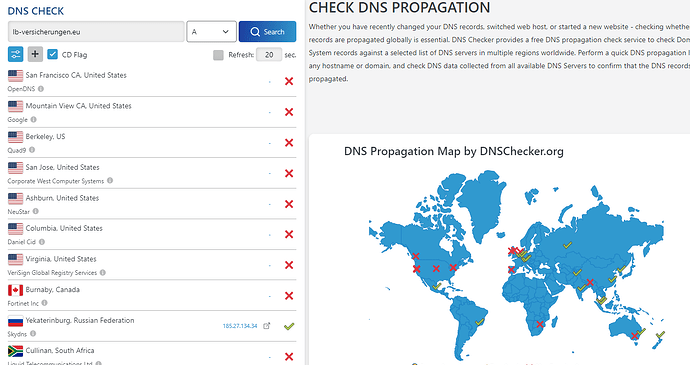Click red X status for Burnaby, Canada
The width and height of the screenshot is (690, 365).
(x=289, y=296)
